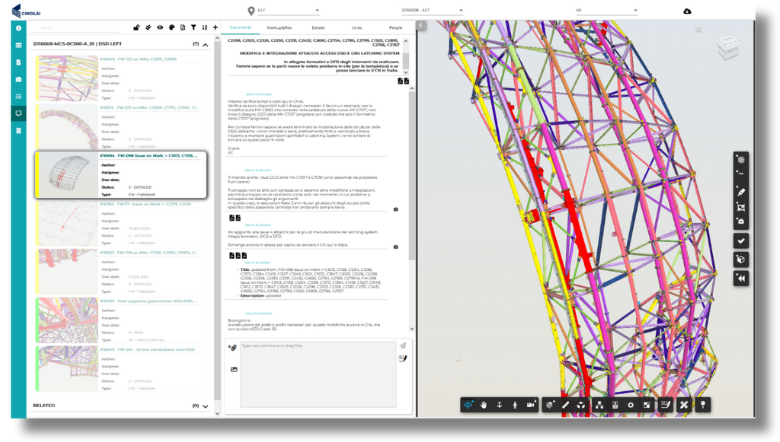Expand the RELATED section
780x442 pixels.
[205, 406]
